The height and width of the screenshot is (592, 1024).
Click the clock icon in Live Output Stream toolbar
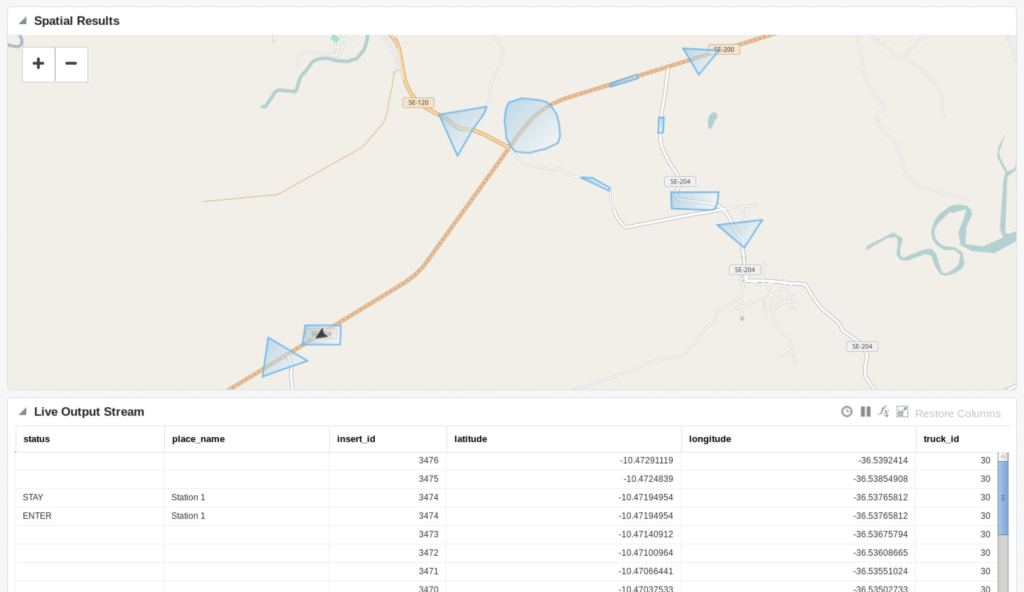coord(846,412)
